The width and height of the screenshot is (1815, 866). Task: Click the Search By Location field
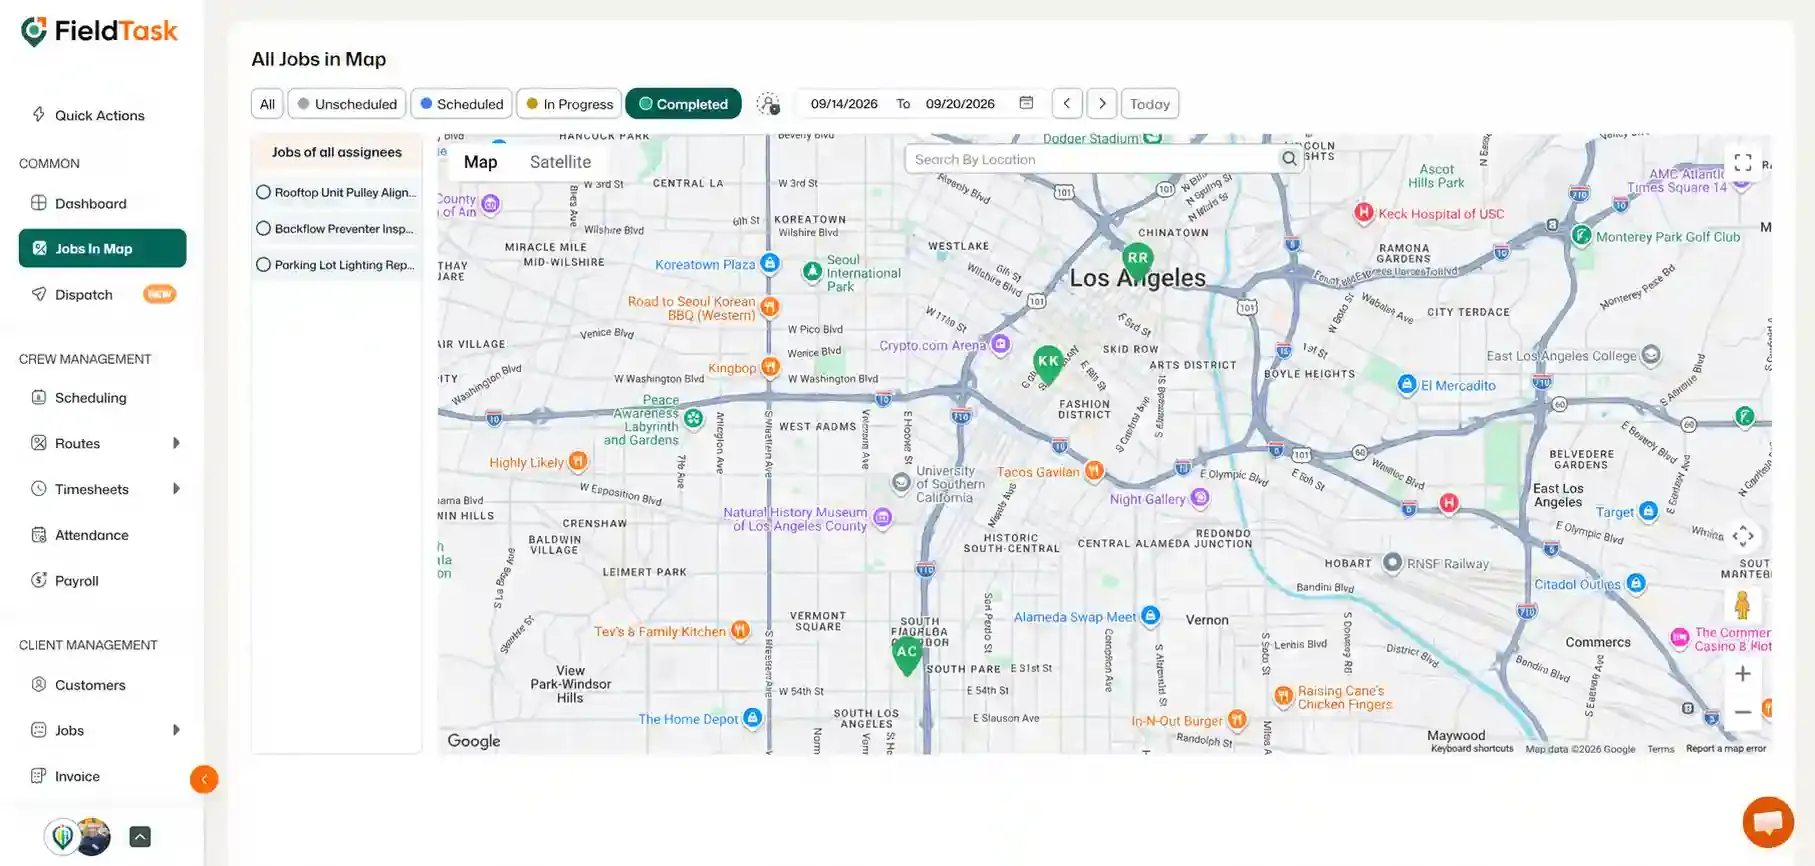1095,159
